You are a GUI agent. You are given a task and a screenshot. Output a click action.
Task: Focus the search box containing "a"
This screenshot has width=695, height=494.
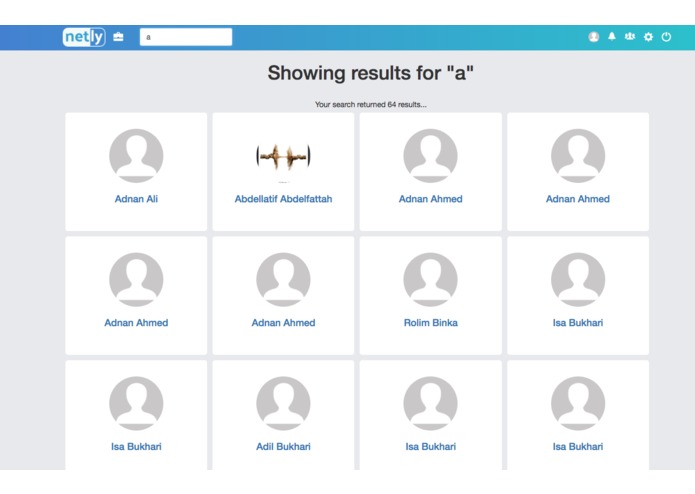pos(186,37)
